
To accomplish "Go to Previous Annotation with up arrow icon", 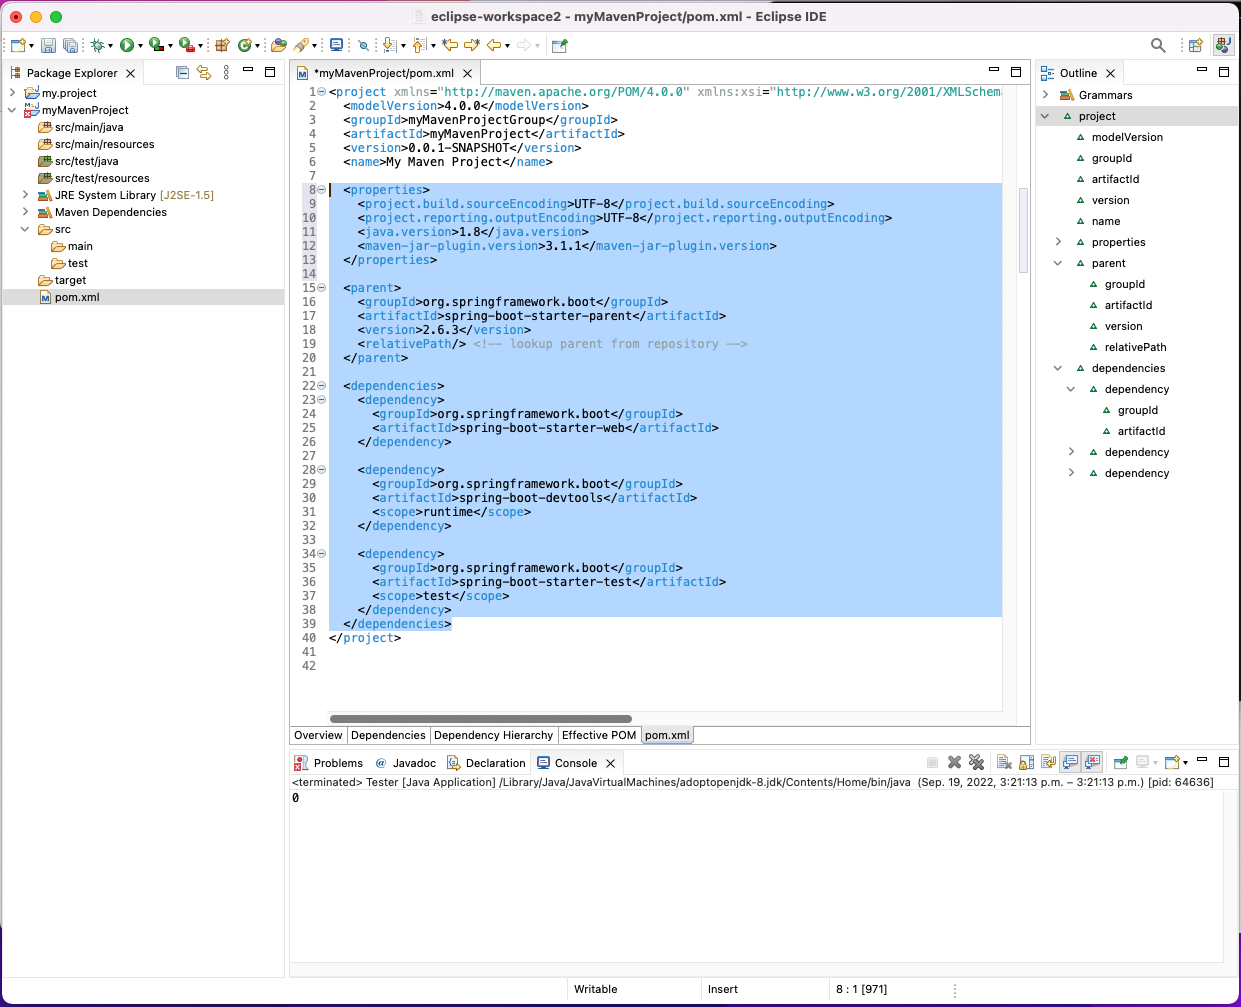I will point(419,45).
